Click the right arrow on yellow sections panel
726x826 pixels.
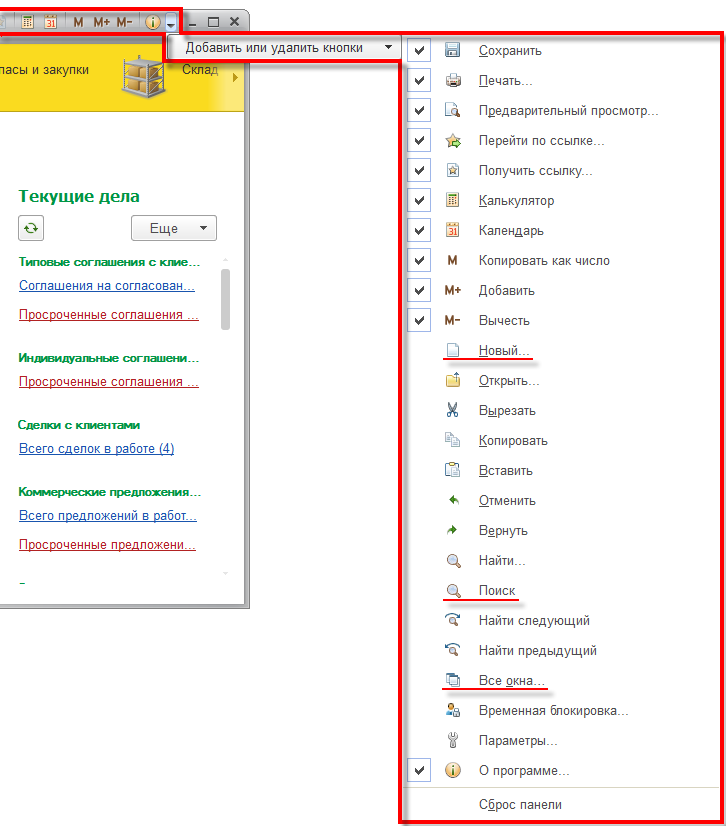(235, 77)
